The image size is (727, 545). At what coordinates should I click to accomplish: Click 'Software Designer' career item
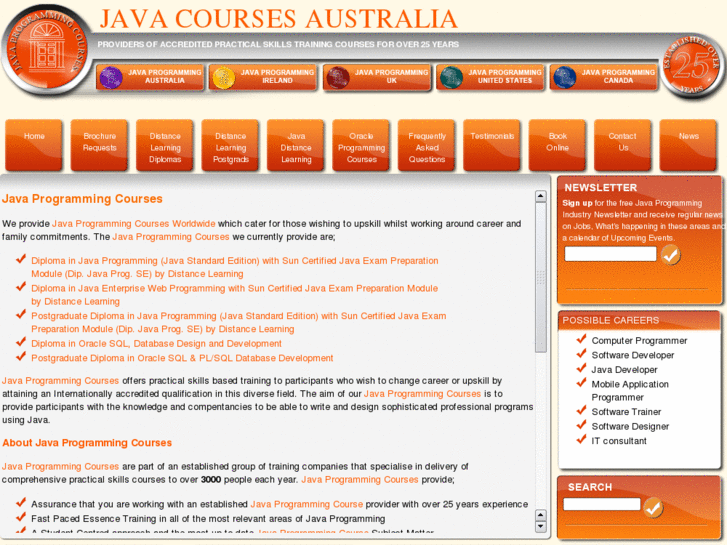click(x=630, y=426)
